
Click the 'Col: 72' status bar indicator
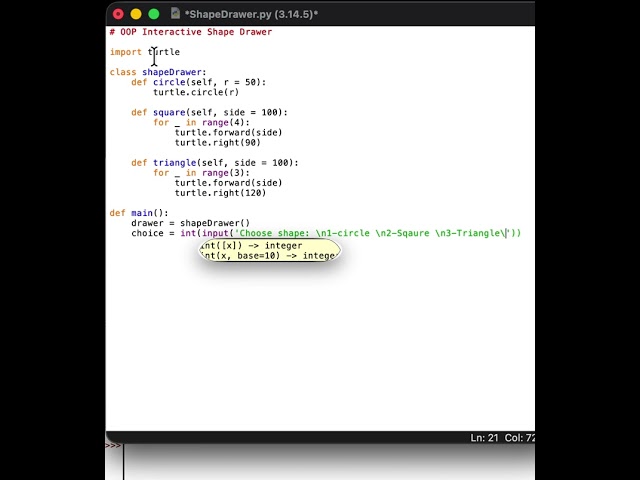click(x=520, y=438)
